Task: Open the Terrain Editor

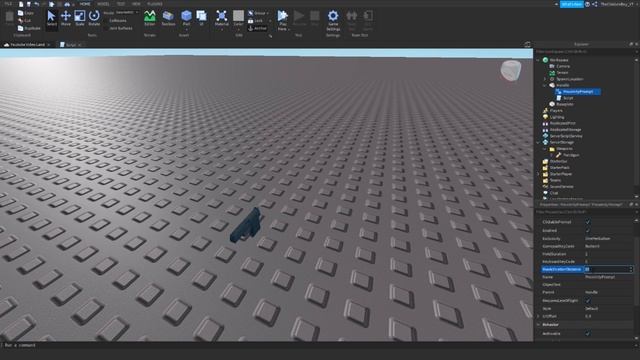Action: (150, 18)
